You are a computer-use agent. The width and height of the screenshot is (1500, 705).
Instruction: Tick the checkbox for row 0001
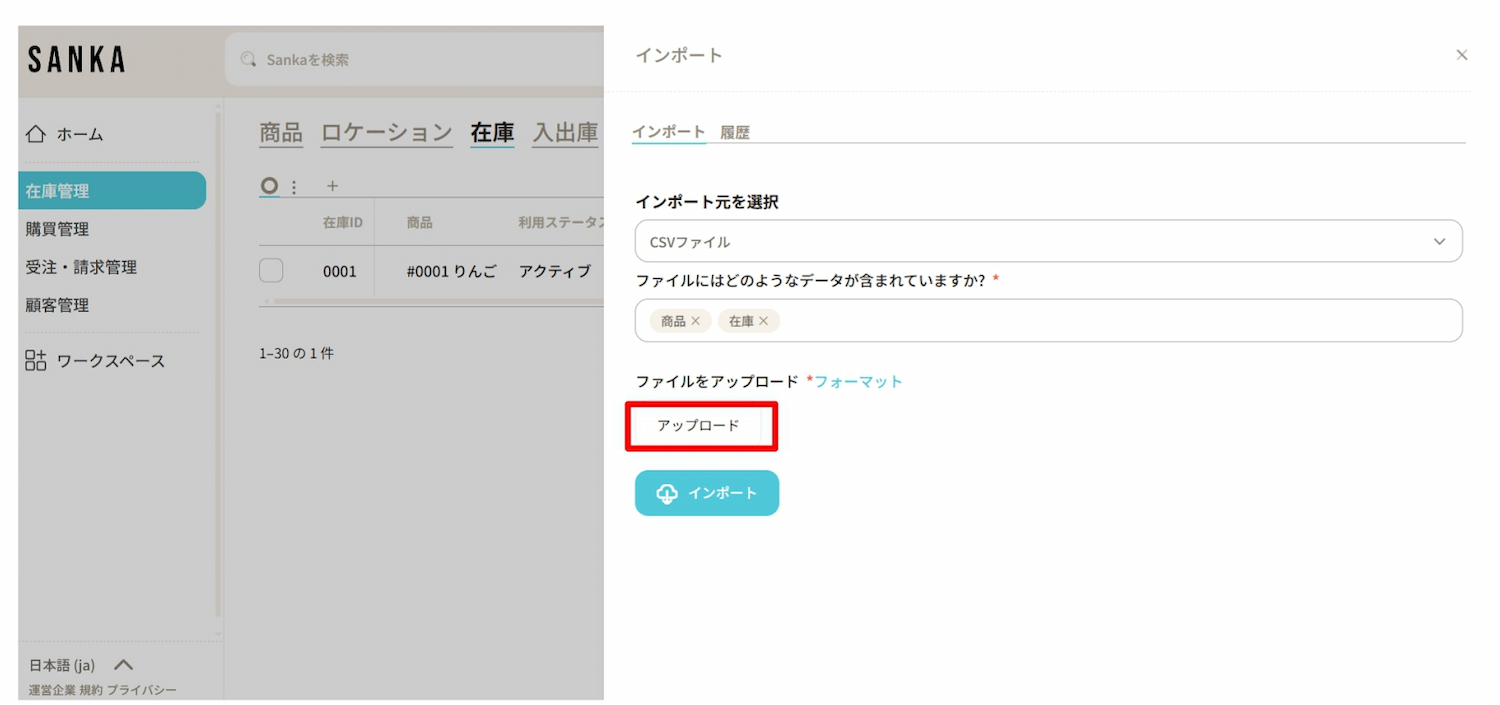pos(271,271)
